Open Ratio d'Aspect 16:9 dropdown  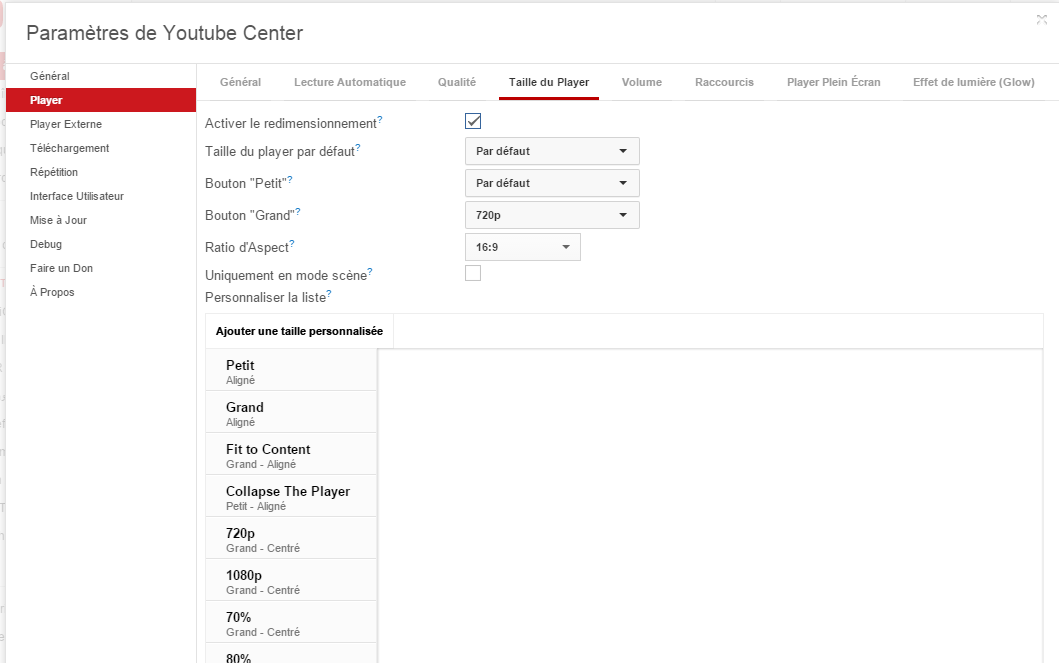pyautogui.click(x=523, y=247)
